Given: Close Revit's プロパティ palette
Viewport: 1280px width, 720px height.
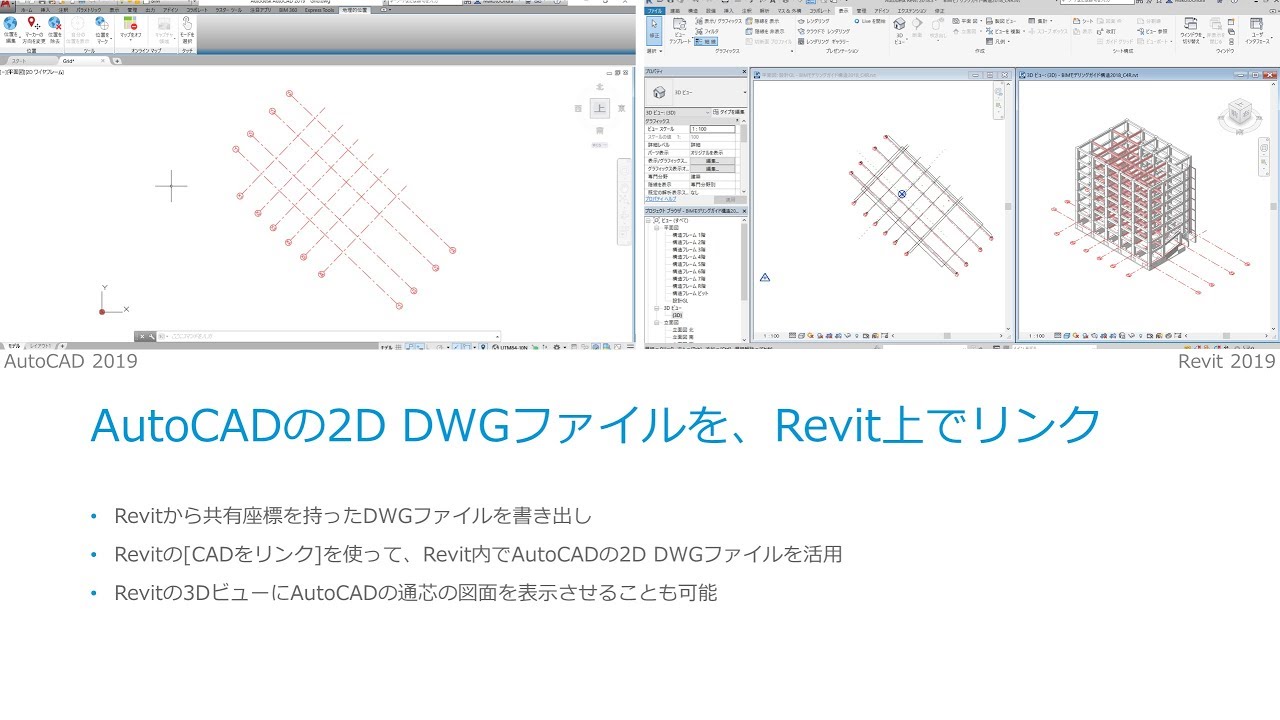Looking at the screenshot, I should click(x=744, y=71).
